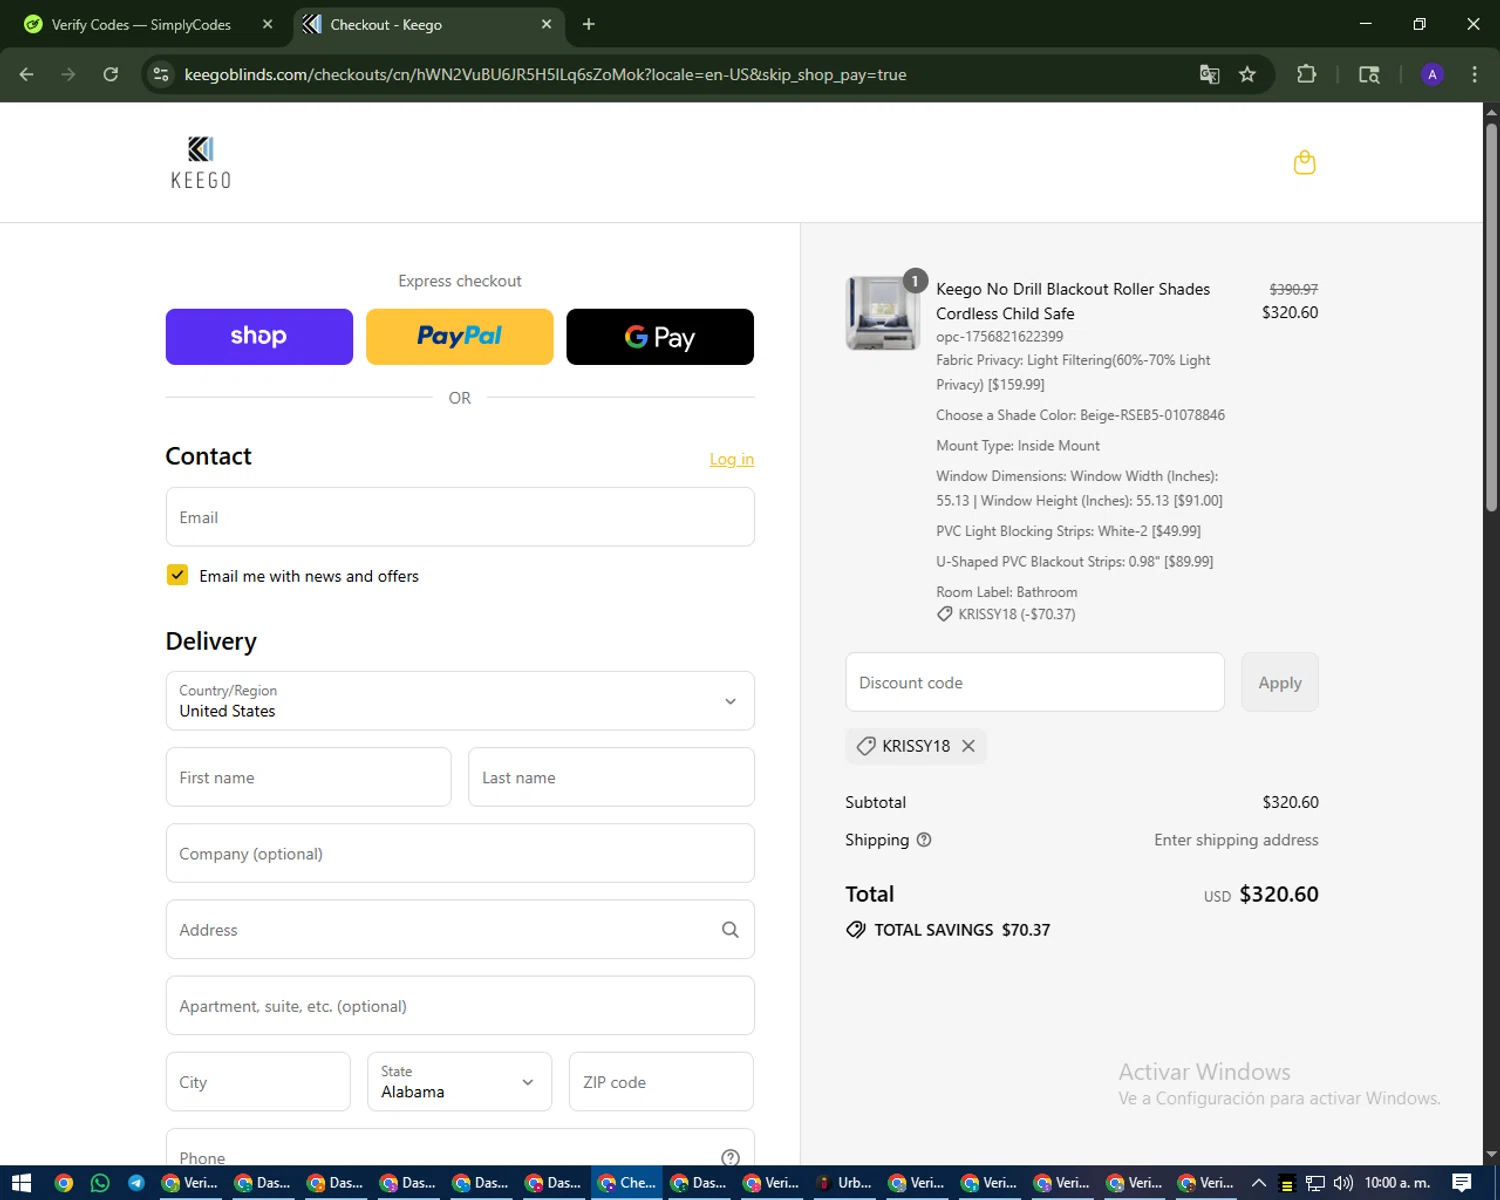This screenshot has width=1500, height=1200.
Task: Show hidden system tray icons chevron
Action: [x=1259, y=1183]
